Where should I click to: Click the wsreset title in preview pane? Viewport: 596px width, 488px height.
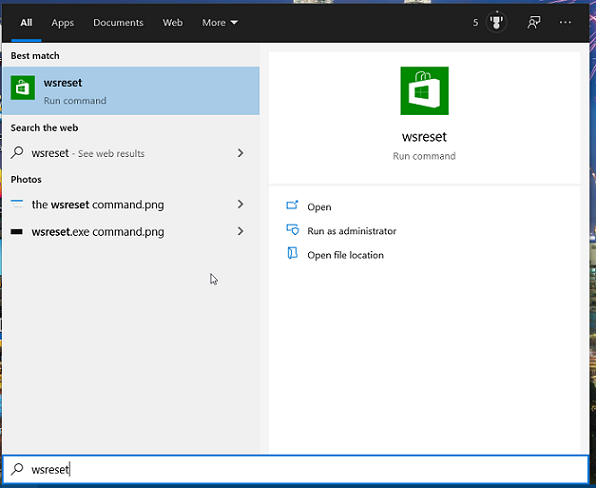coord(424,137)
